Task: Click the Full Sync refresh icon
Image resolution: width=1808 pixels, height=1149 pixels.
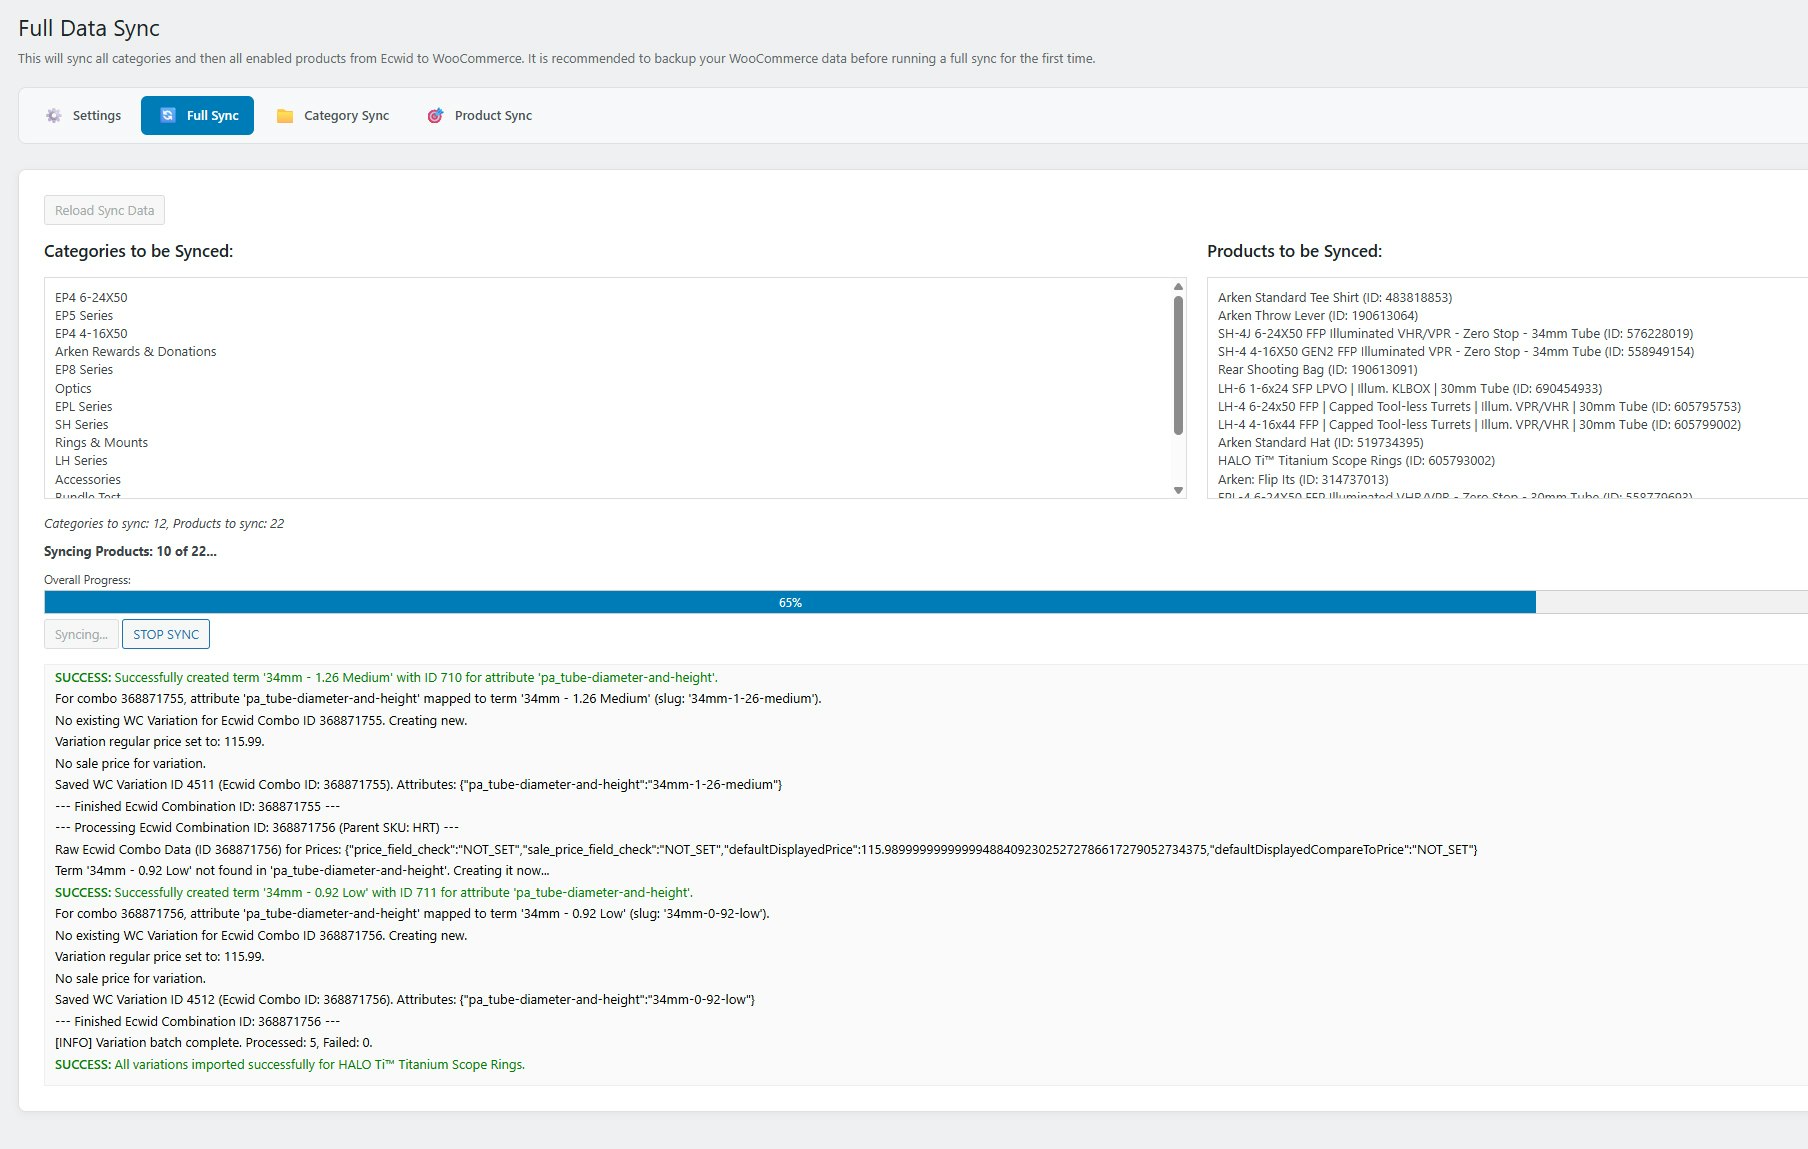Action: coord(168,115)
